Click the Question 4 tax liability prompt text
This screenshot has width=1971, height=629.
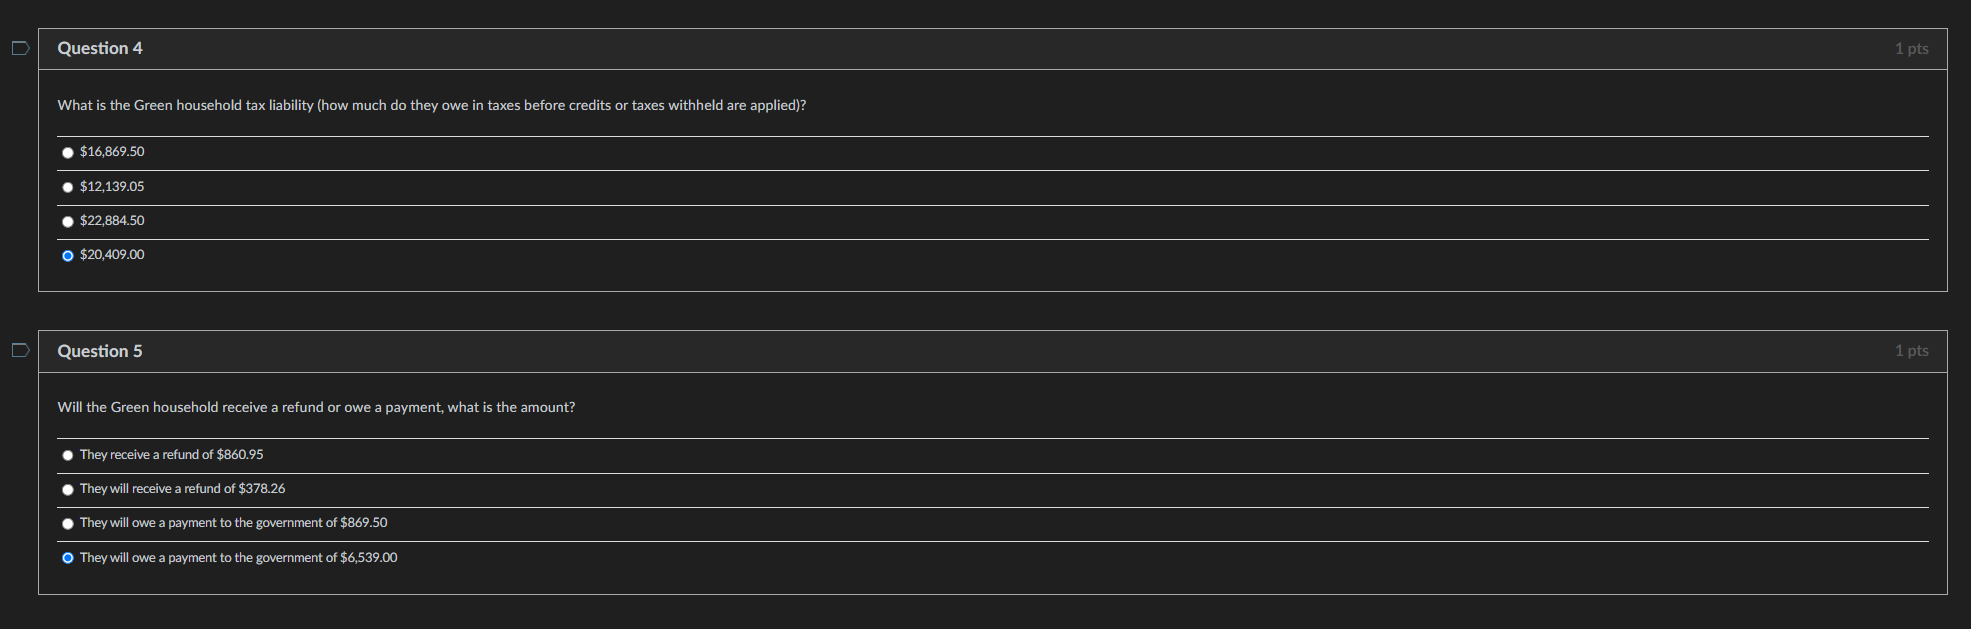pyautogui.click(x=432, y=104)
